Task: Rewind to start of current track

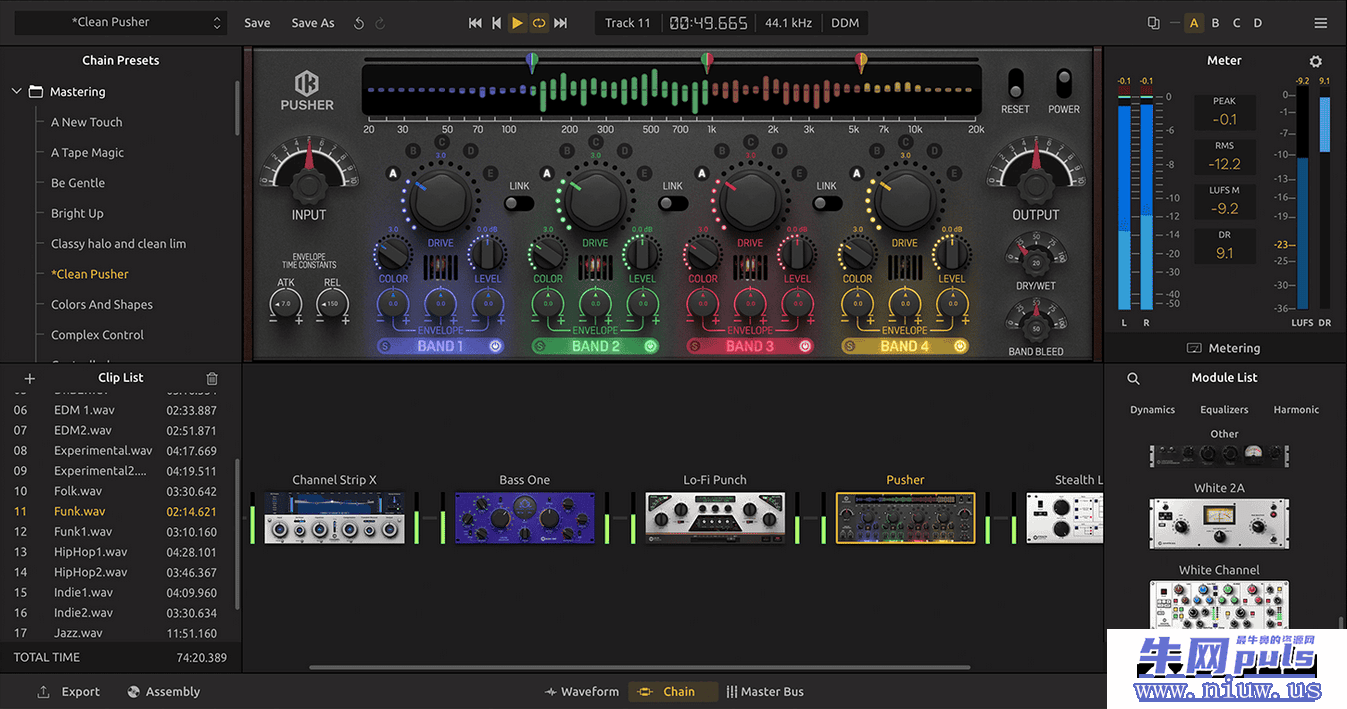Action: pyautogui.click(x=496, y=23)
